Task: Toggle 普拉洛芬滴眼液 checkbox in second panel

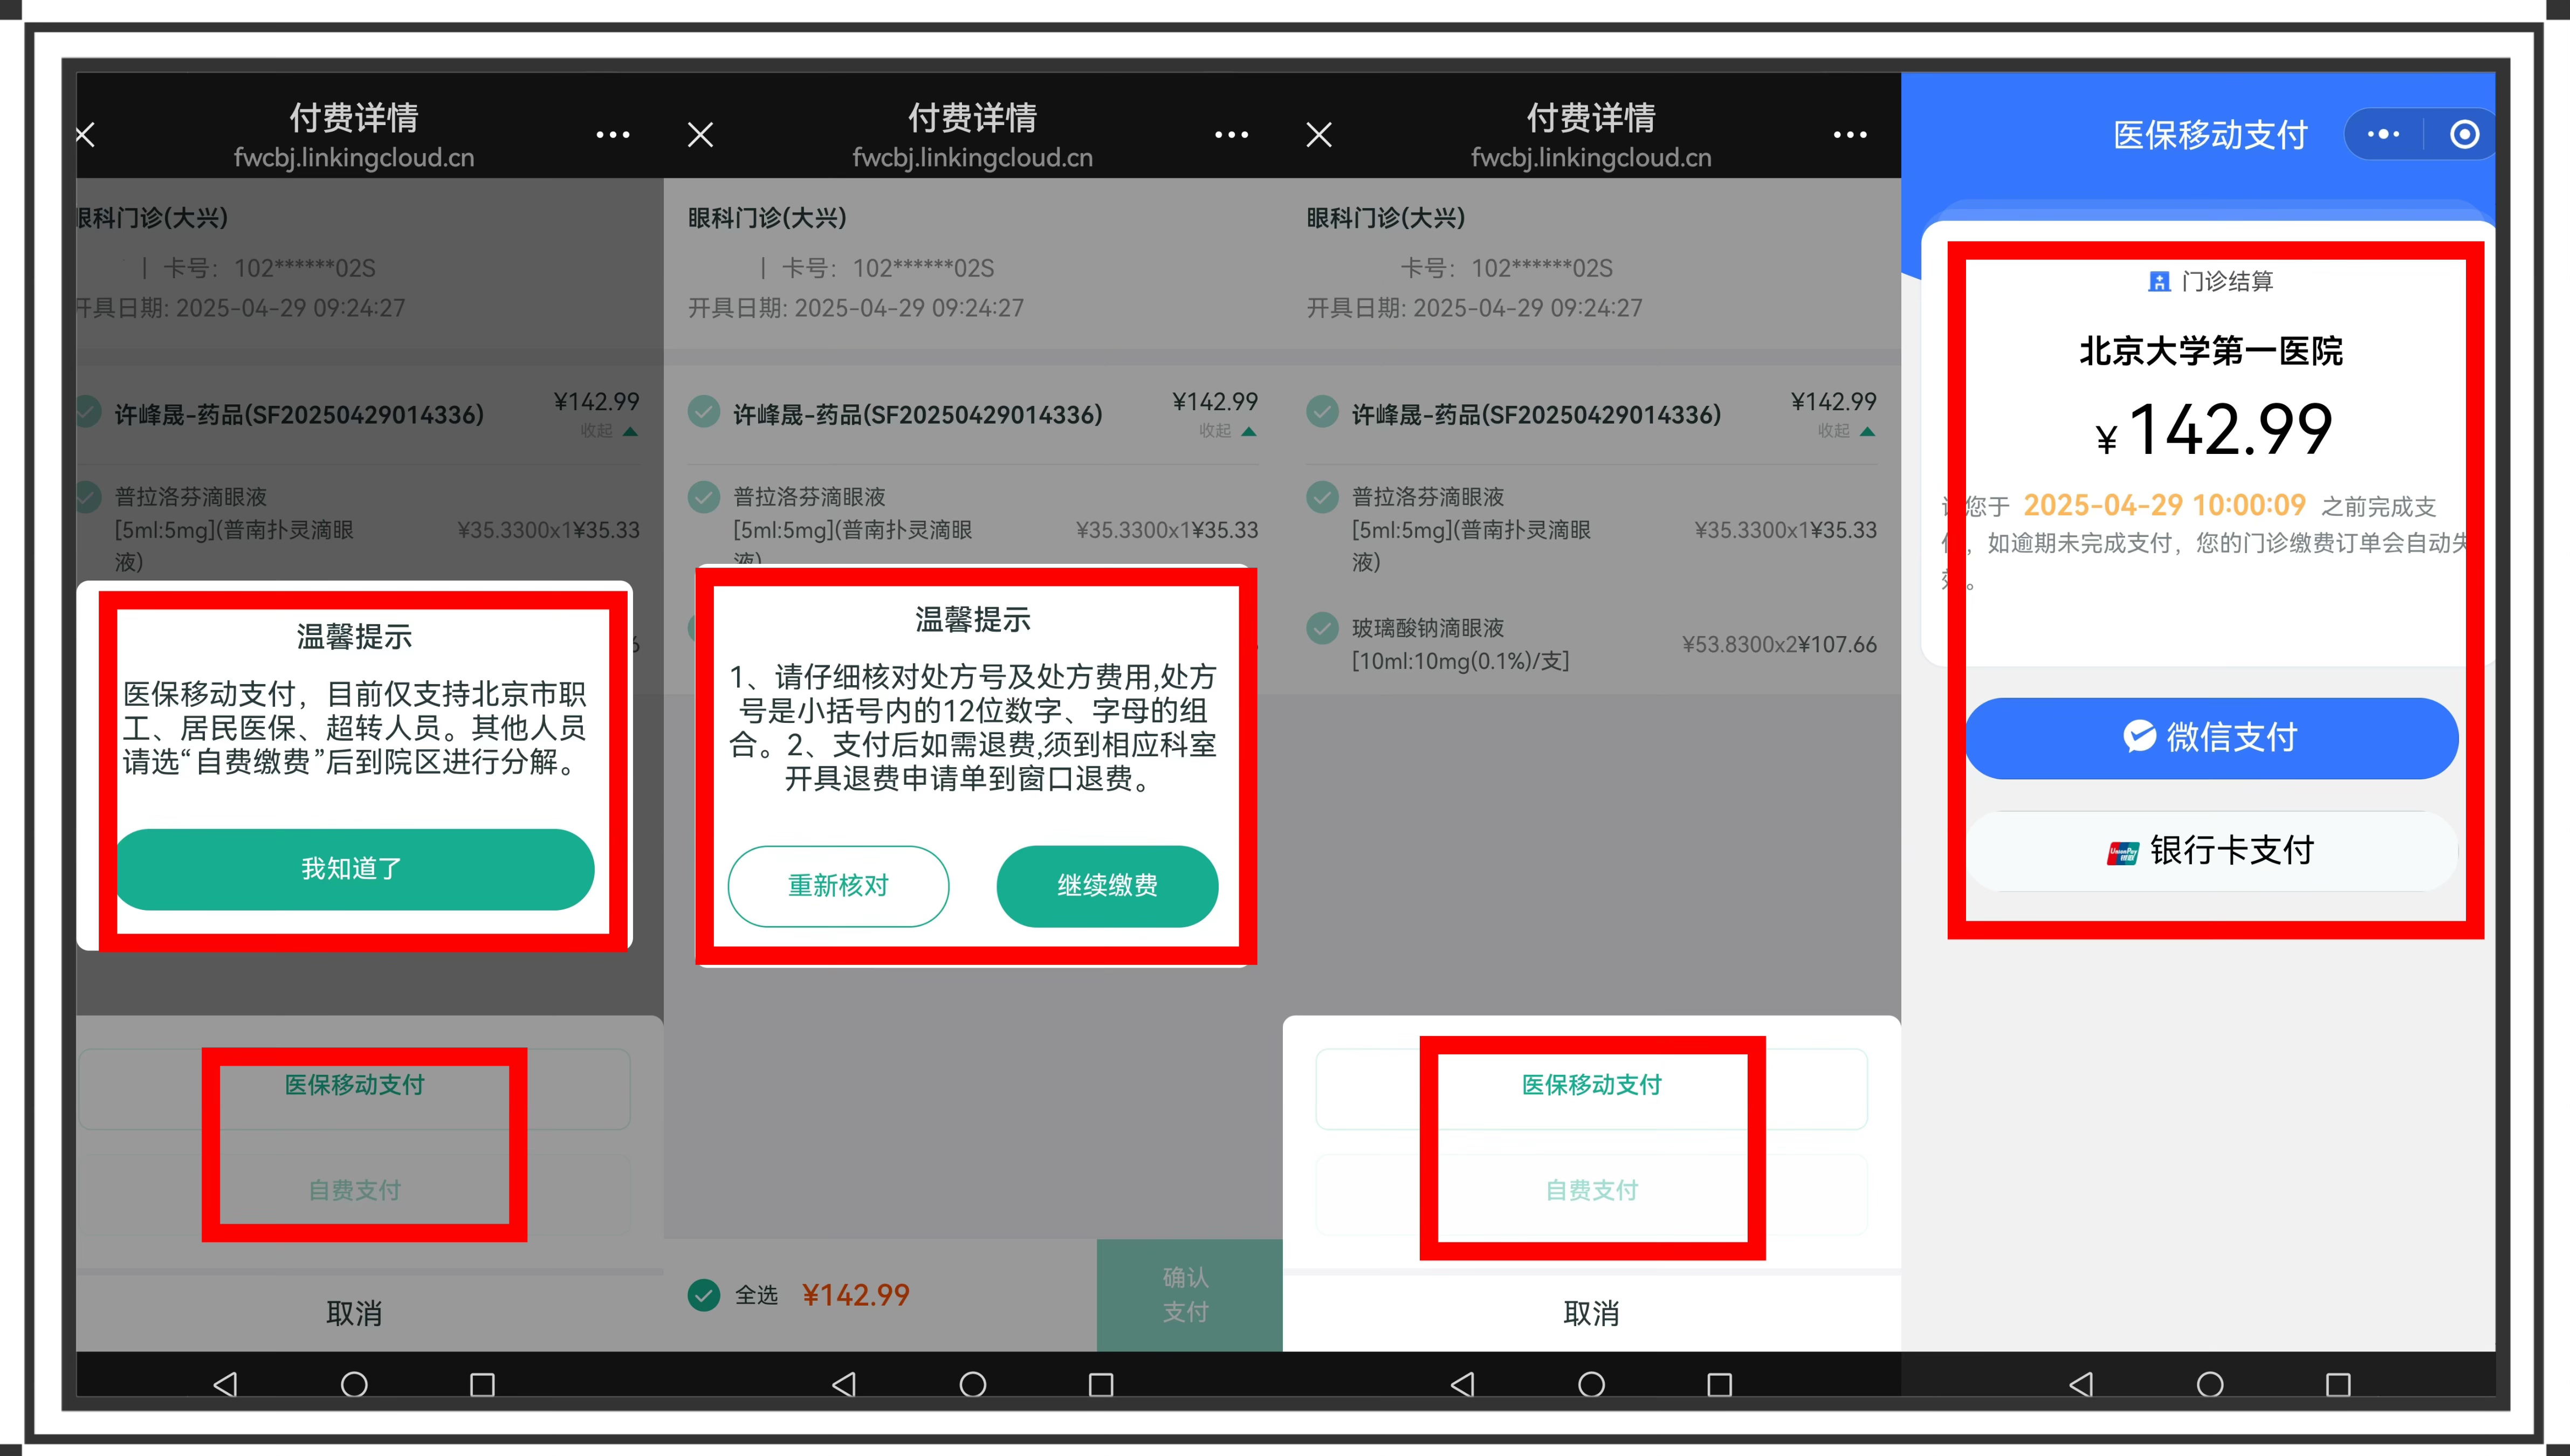Action: (704, 497)
